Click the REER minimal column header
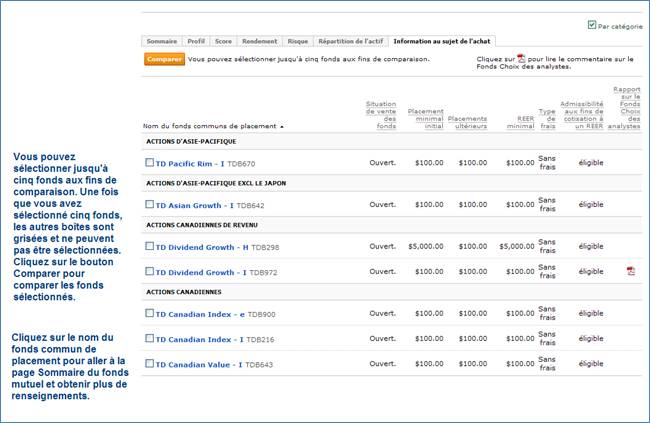The image size is (650, 423). (520, 122)
